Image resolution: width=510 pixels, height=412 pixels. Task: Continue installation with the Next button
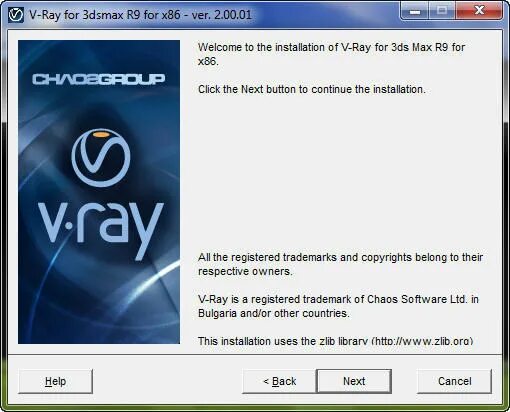click(354, 381)
